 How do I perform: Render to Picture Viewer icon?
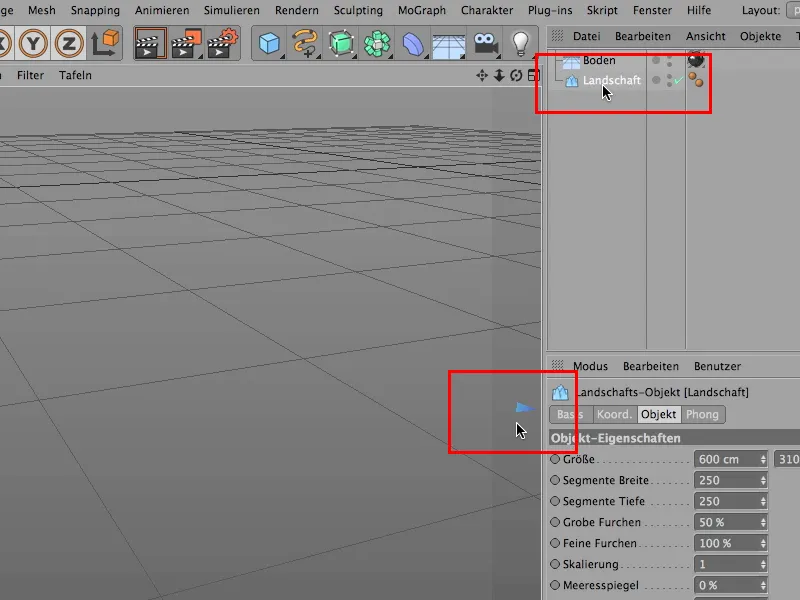186,43
